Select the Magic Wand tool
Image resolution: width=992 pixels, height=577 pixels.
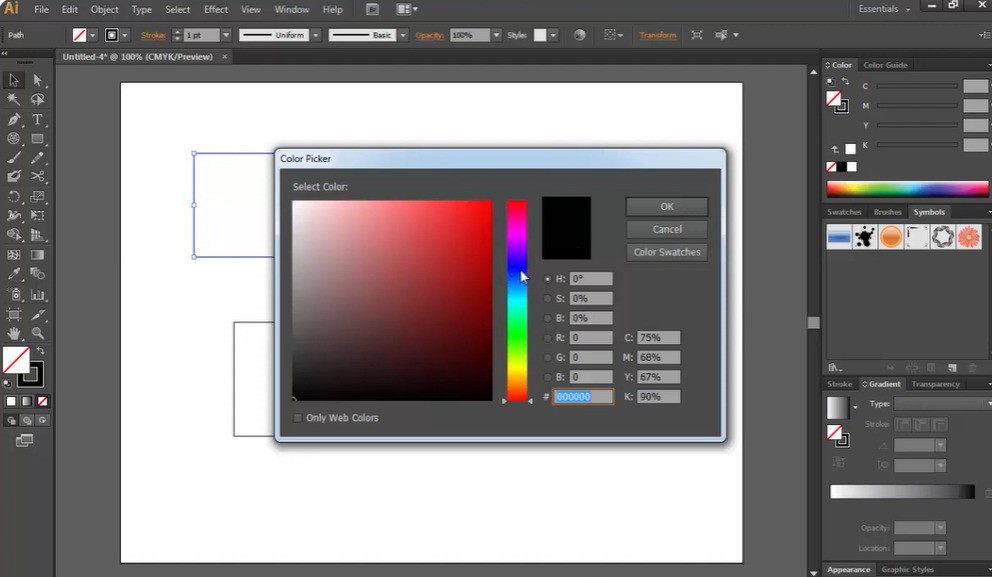pyautogui.click(x=14, y=99)
